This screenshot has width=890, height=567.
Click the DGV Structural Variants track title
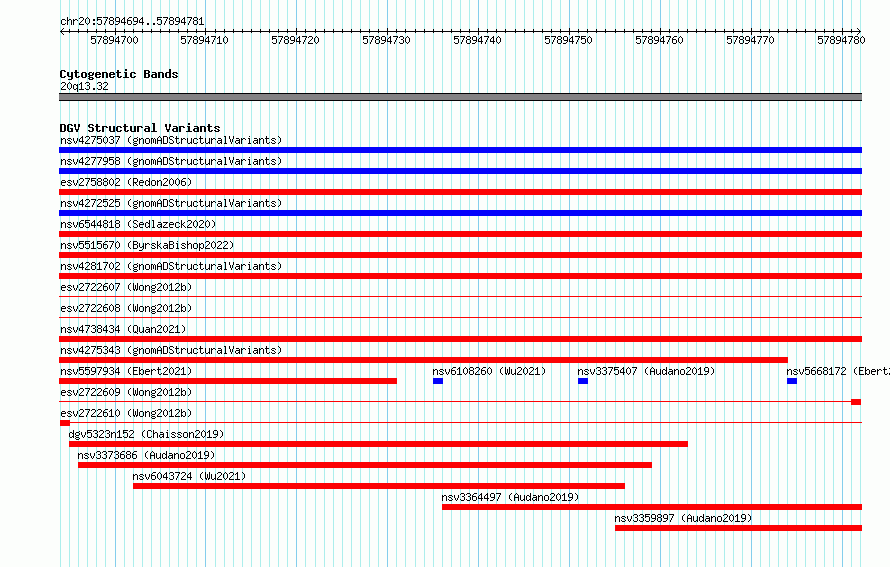coord(140,128)
